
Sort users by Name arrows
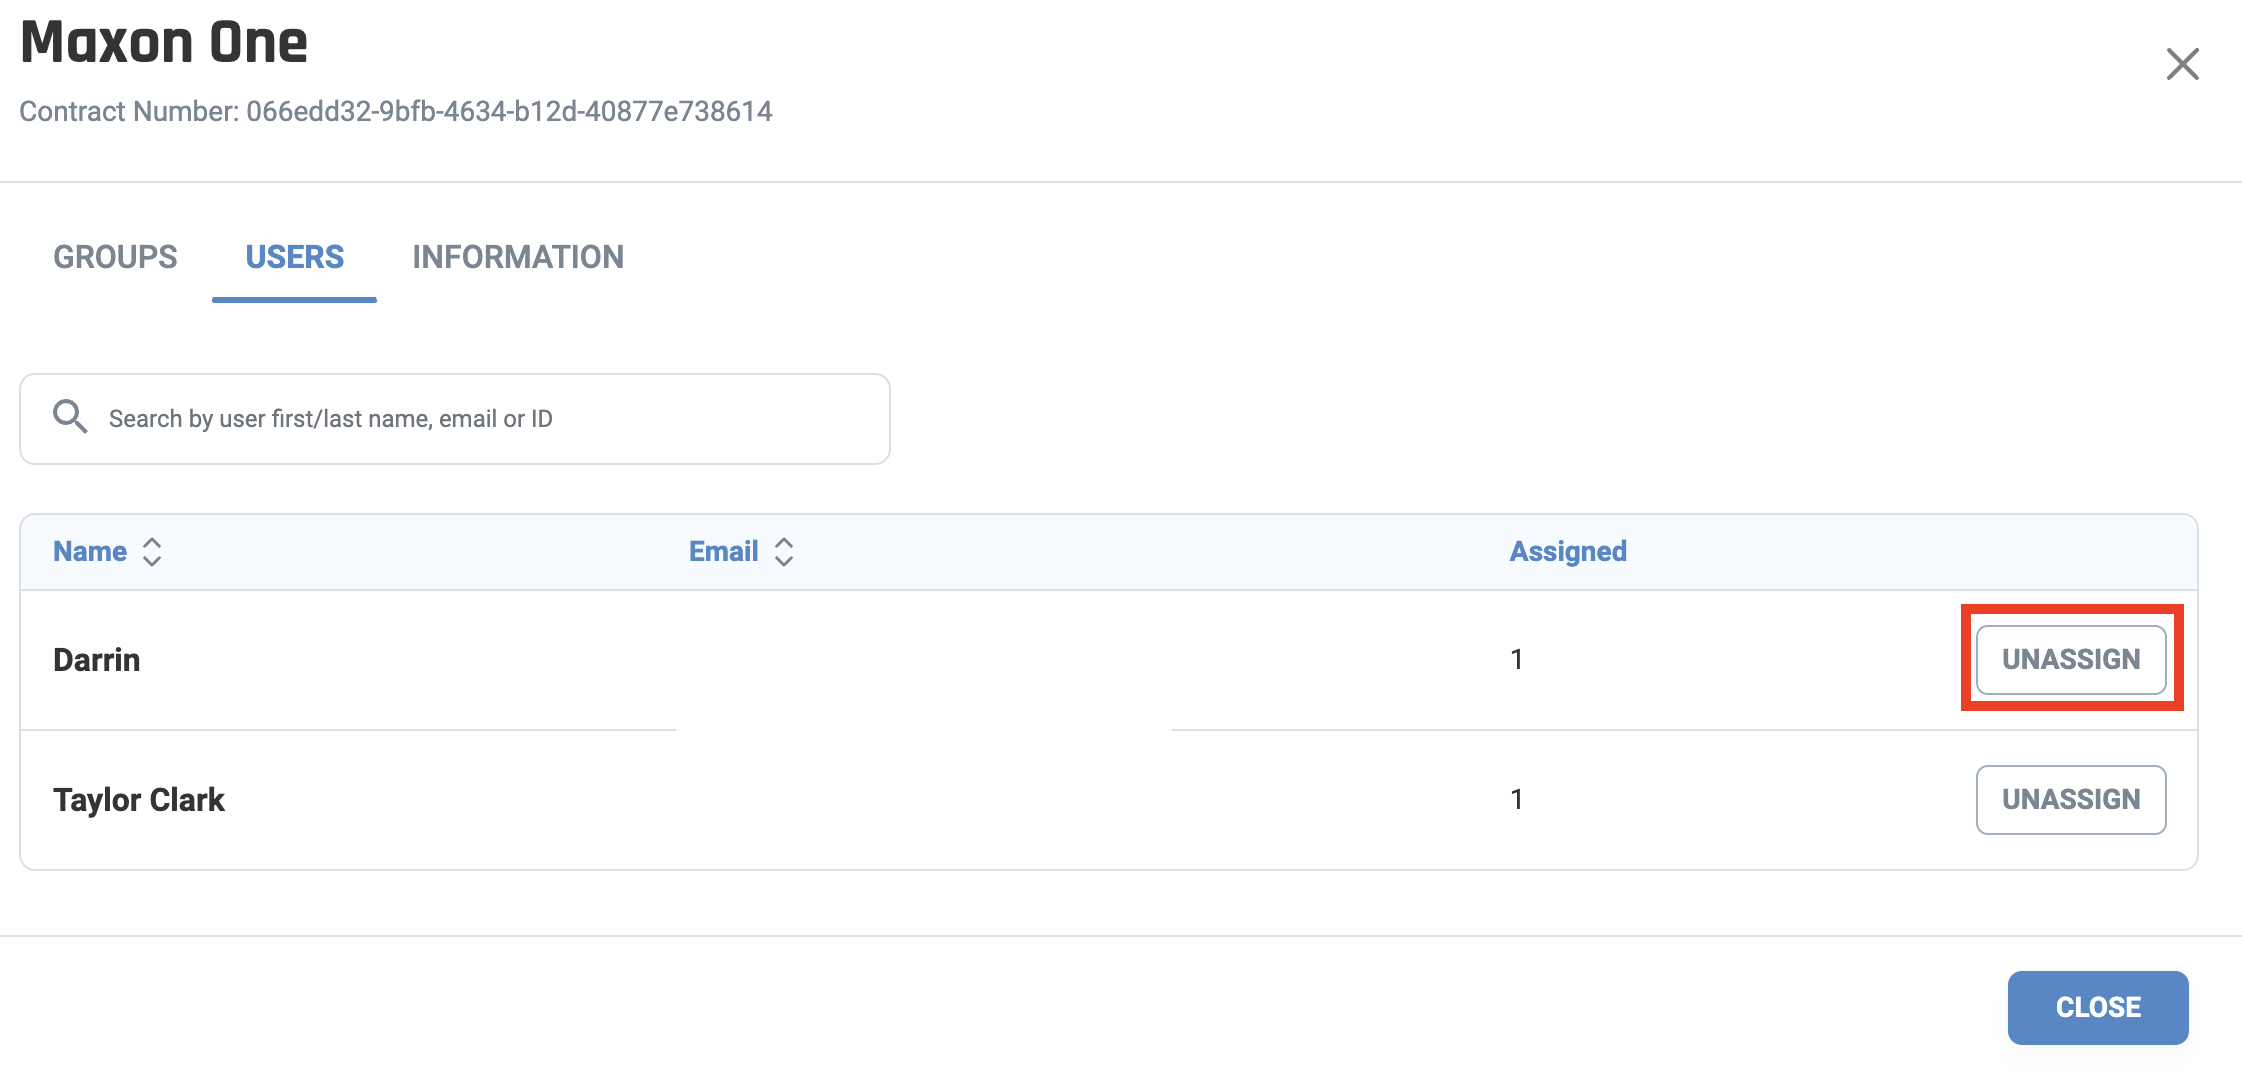152,552
